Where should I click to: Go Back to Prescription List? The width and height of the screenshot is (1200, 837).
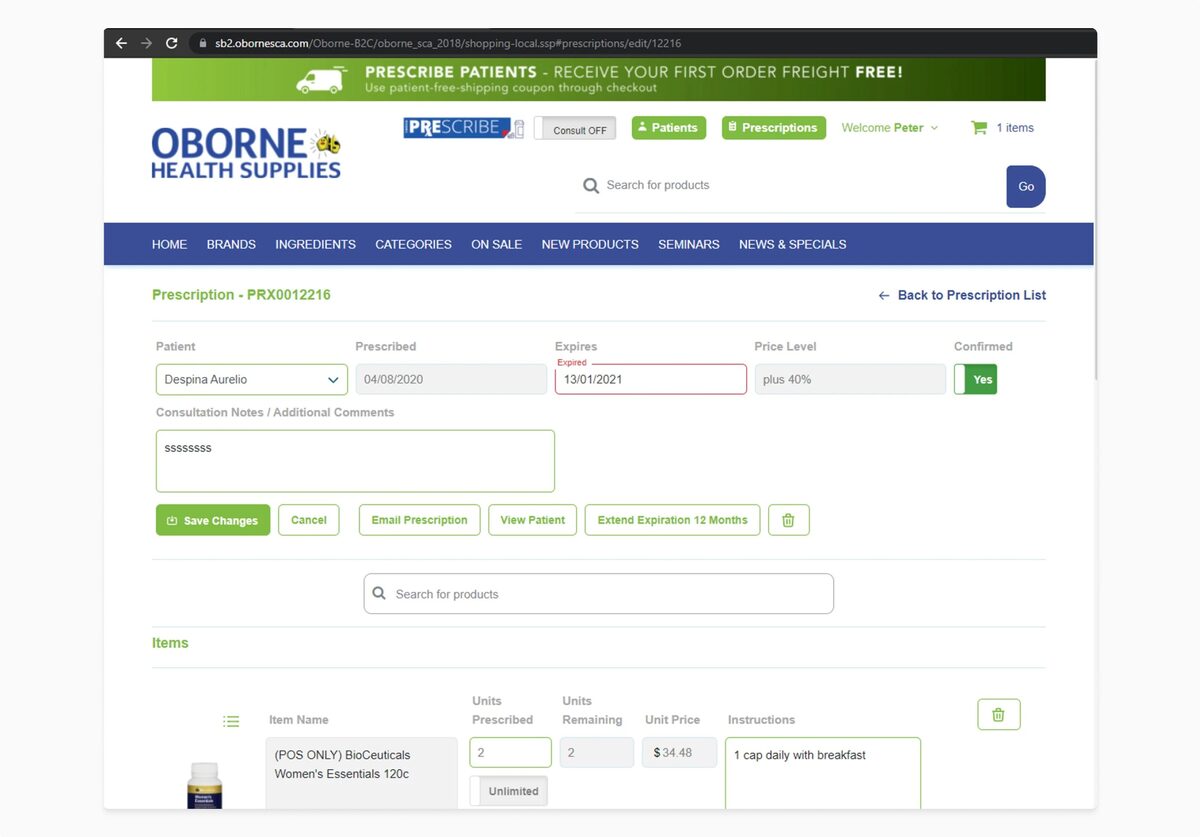point(961,295)
